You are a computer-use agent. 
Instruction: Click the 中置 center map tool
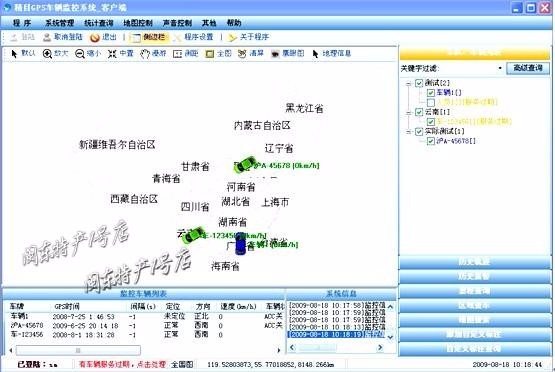tap(121, 54)
